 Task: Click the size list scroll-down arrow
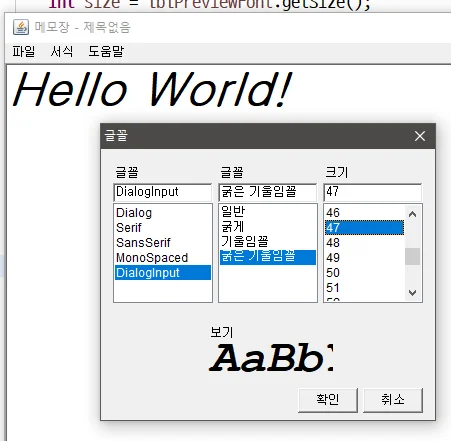click(x=412, y=293)
